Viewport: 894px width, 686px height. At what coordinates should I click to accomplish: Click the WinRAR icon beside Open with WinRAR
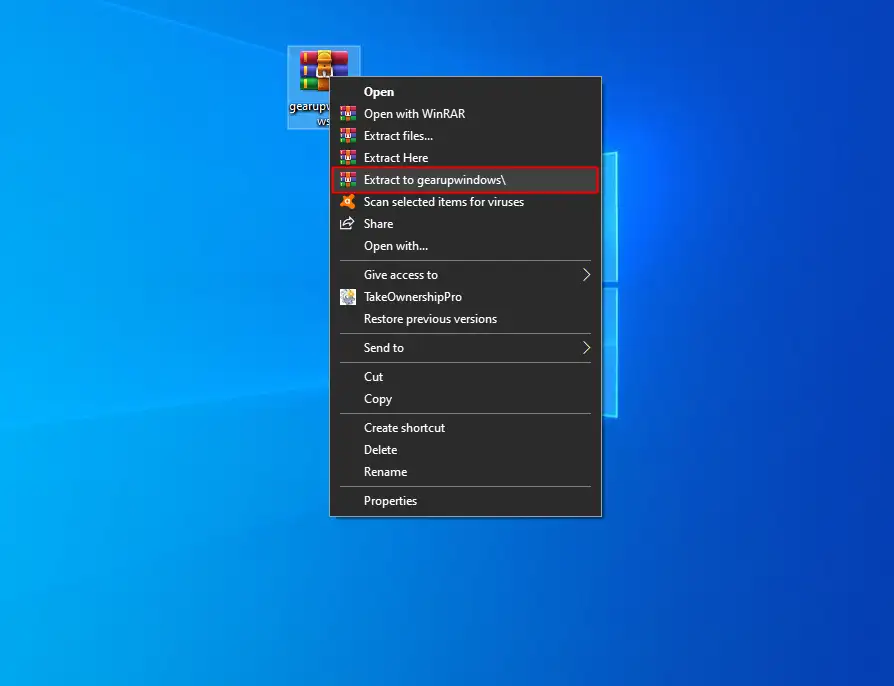coord(348,113)
